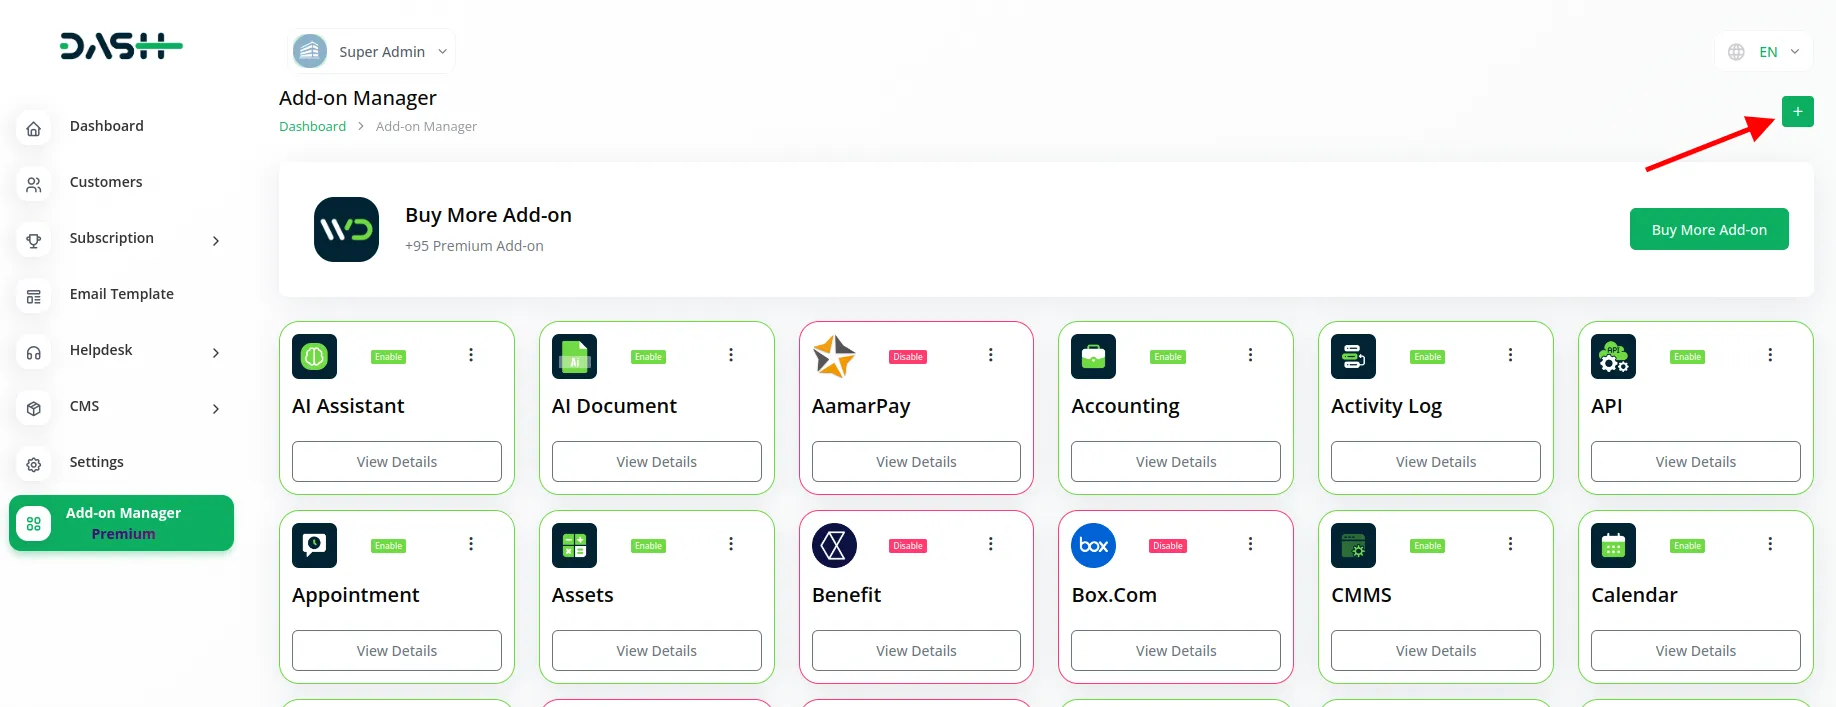This screenshot has height=707, width=1836.
Task: Click the AI Assistant add-on icon
Action: (314, 357)
